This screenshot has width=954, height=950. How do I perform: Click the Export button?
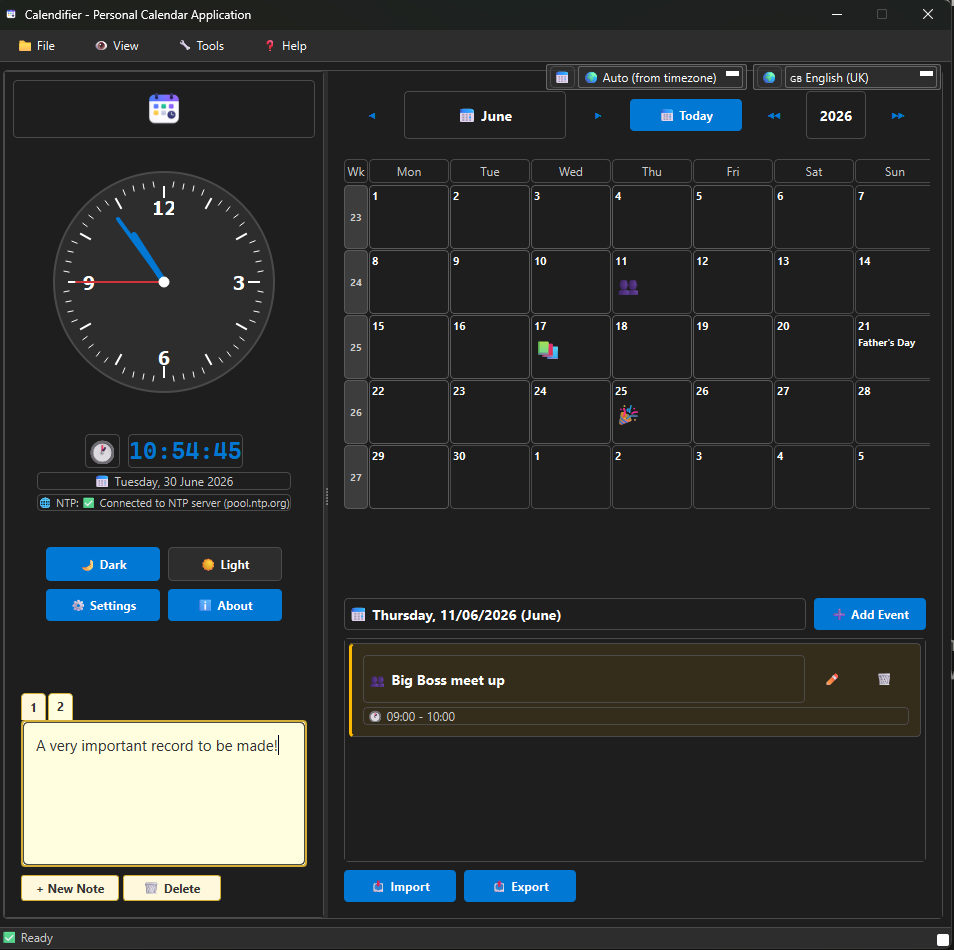520,886
